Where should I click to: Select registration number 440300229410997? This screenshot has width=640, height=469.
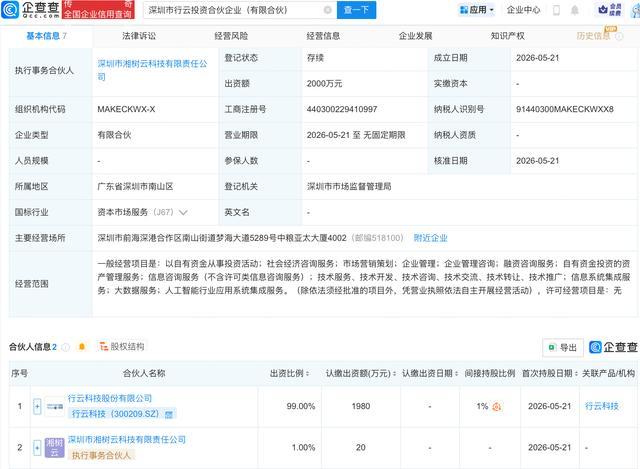[342, 109]
